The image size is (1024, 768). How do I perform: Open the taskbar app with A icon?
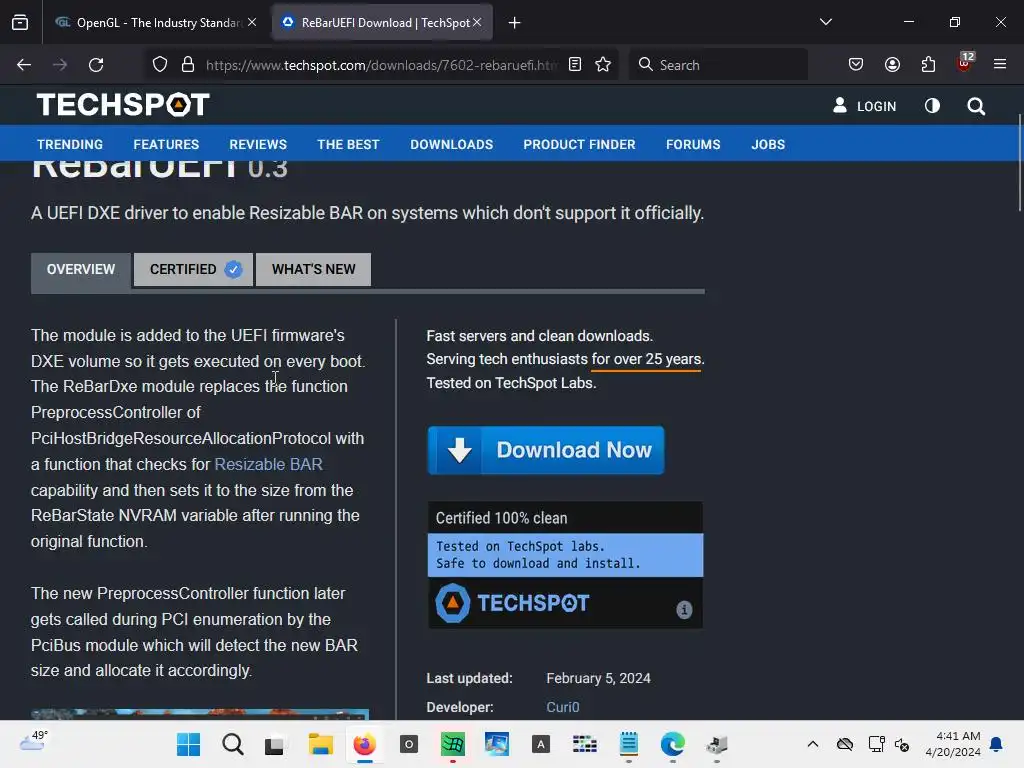click(x=541, y=744)
